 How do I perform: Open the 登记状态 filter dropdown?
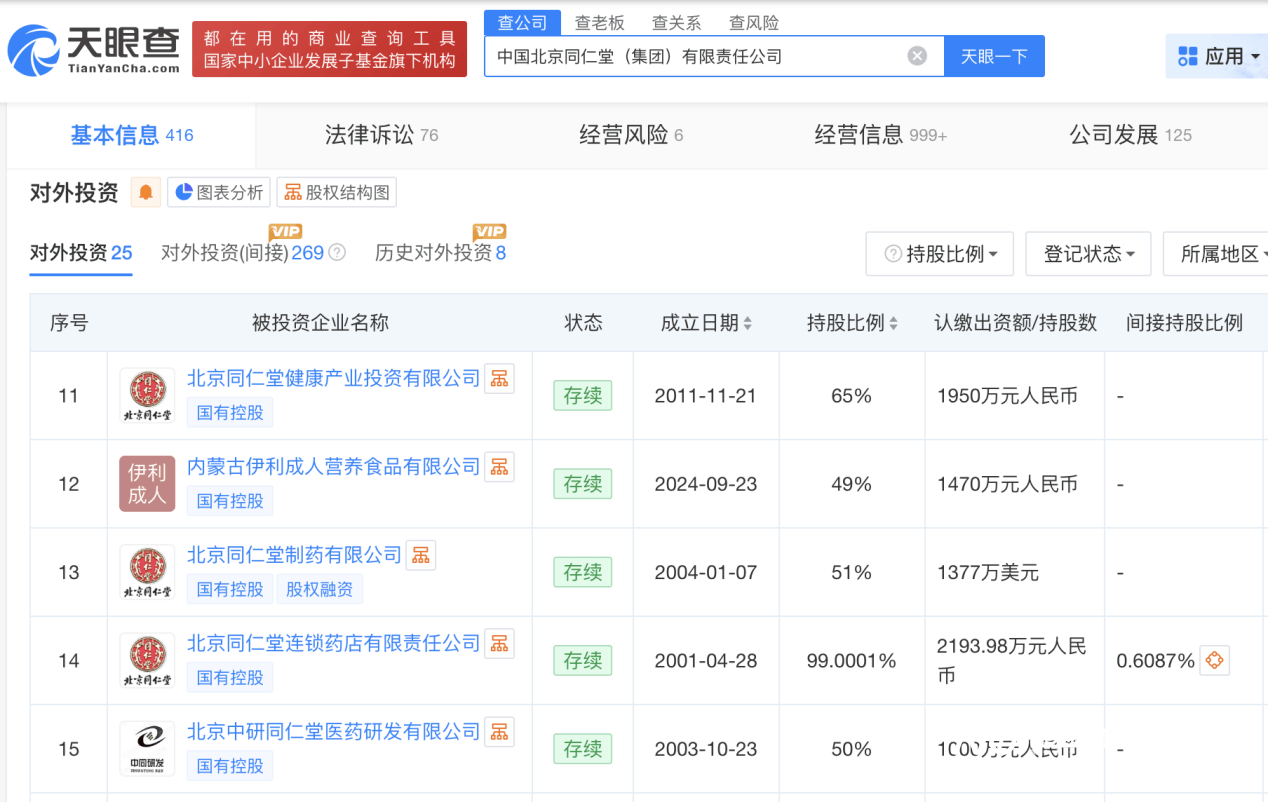tap(1088, 253)
